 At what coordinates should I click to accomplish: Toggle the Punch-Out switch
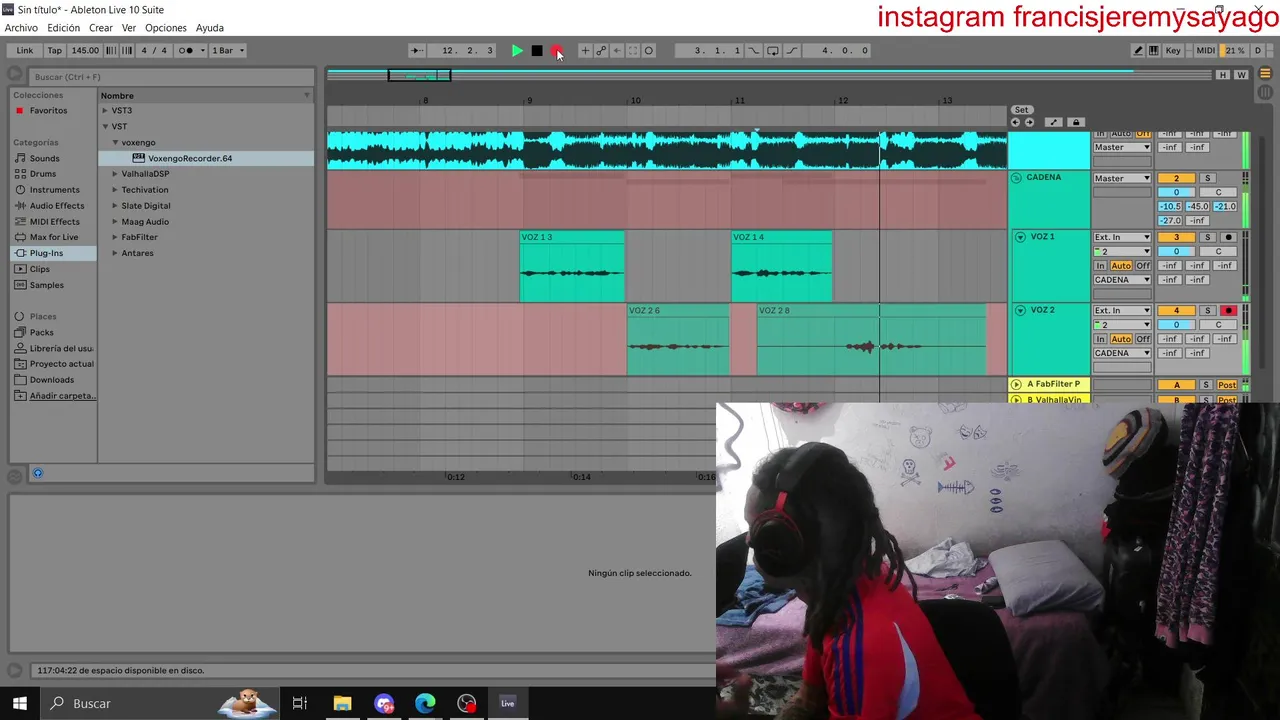point(792,51)
